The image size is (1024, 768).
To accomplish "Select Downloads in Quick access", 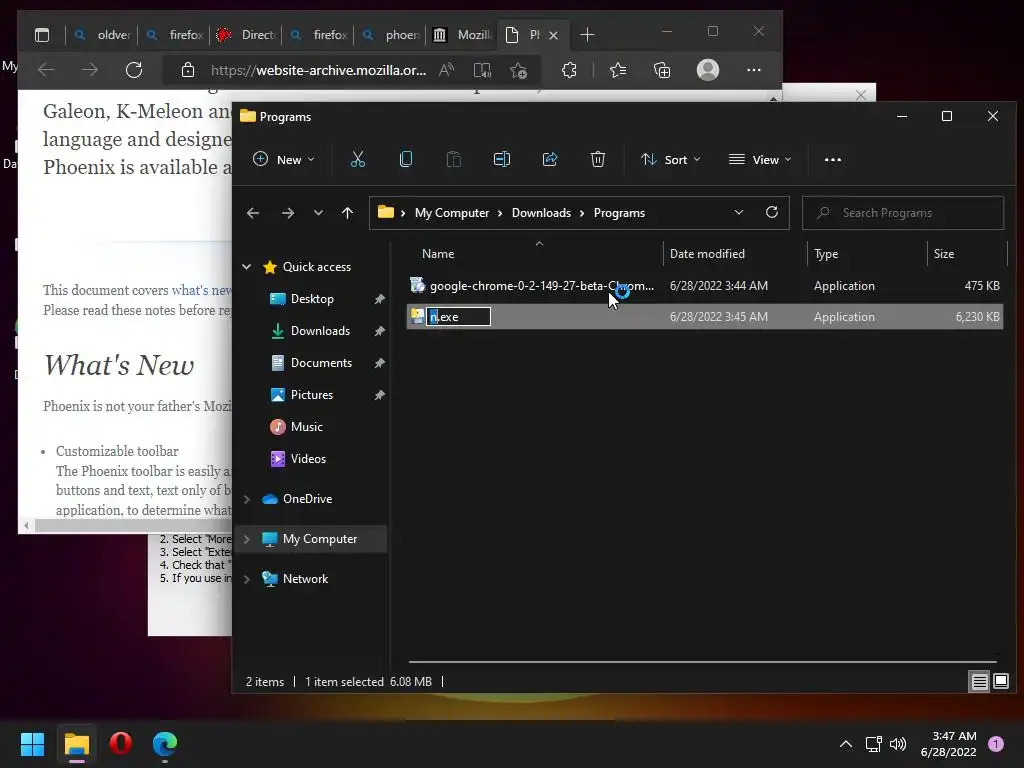I will click(320, 330).
